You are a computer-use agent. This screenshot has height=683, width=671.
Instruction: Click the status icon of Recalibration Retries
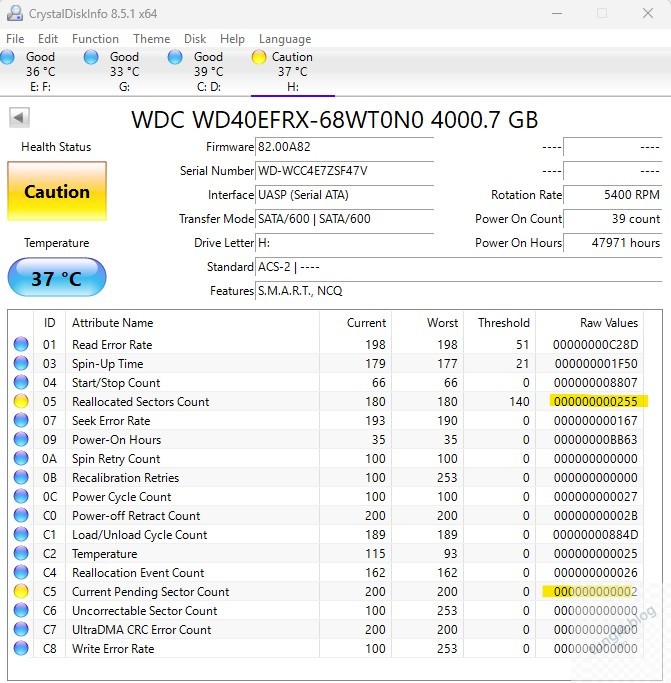point(21,477)
